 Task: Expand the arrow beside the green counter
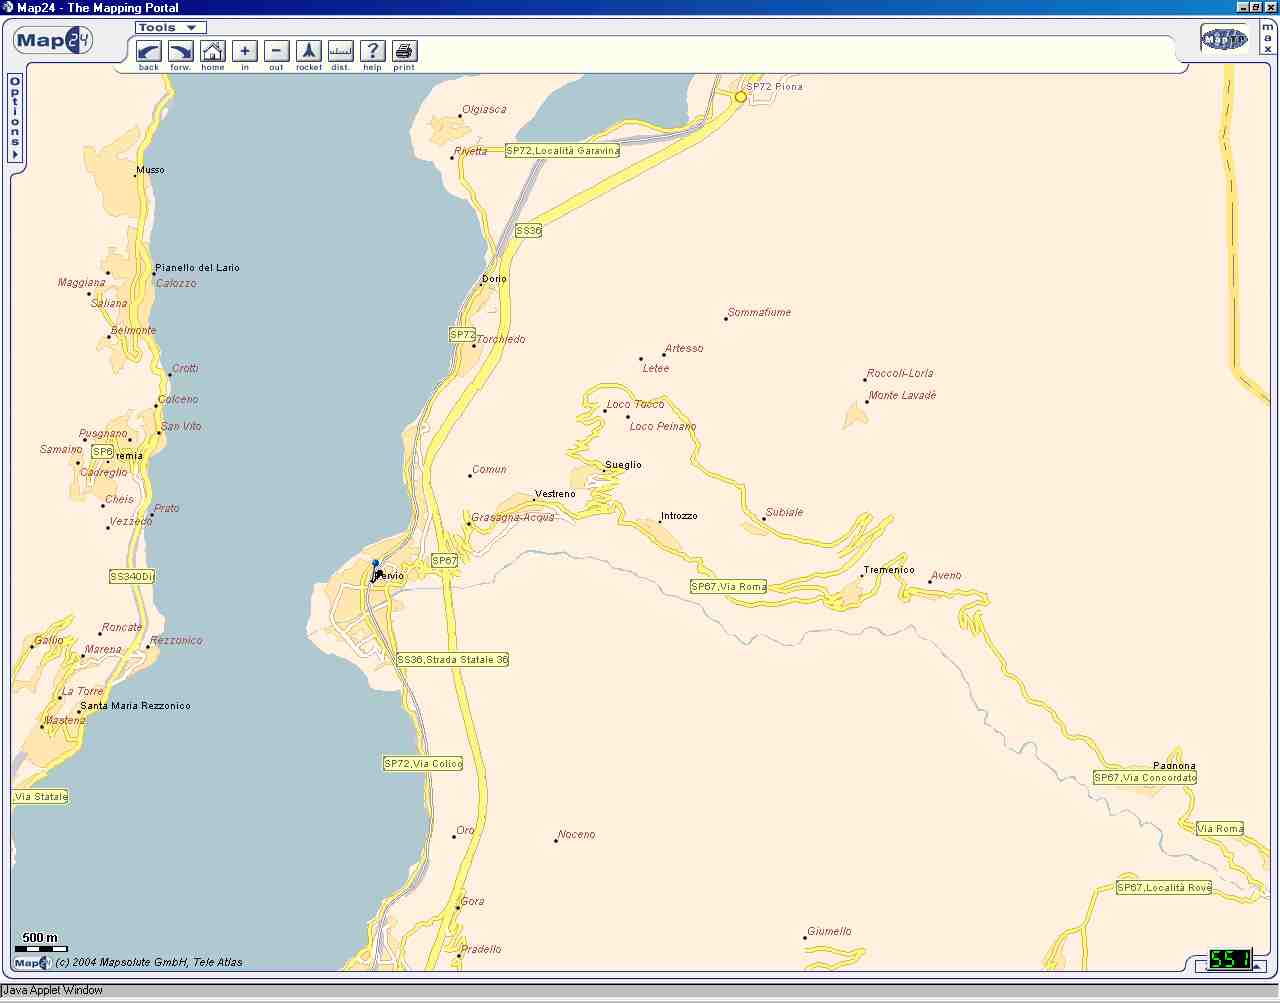[1257, 966]
